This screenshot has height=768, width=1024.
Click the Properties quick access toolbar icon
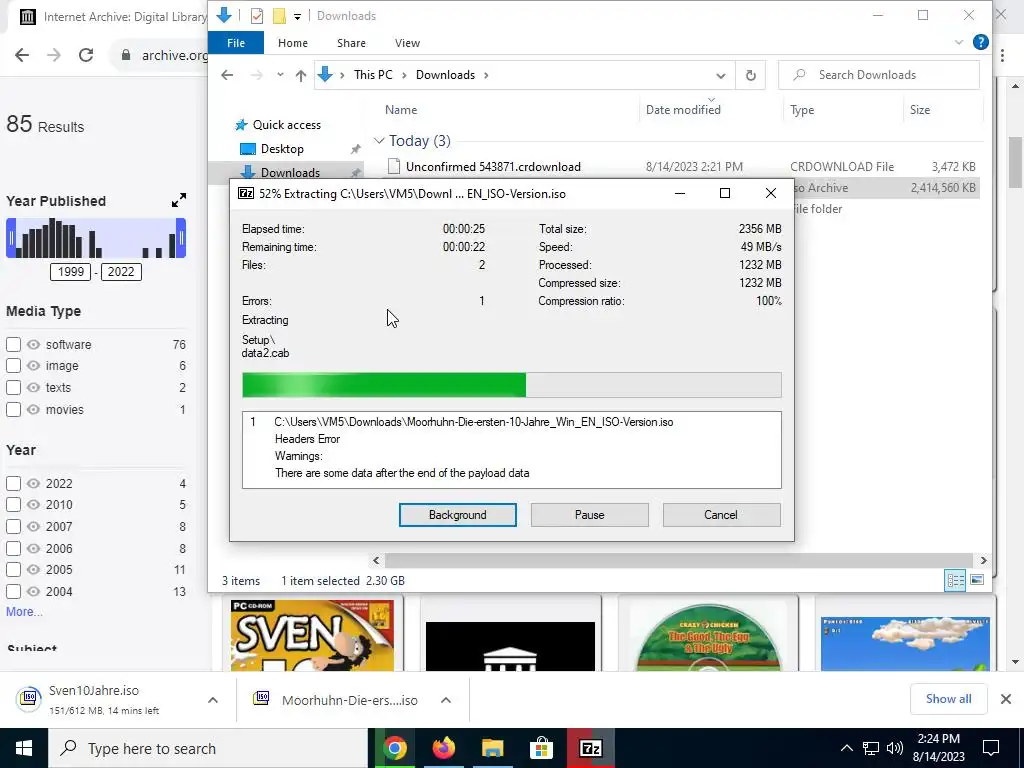[x=257, y=16]
